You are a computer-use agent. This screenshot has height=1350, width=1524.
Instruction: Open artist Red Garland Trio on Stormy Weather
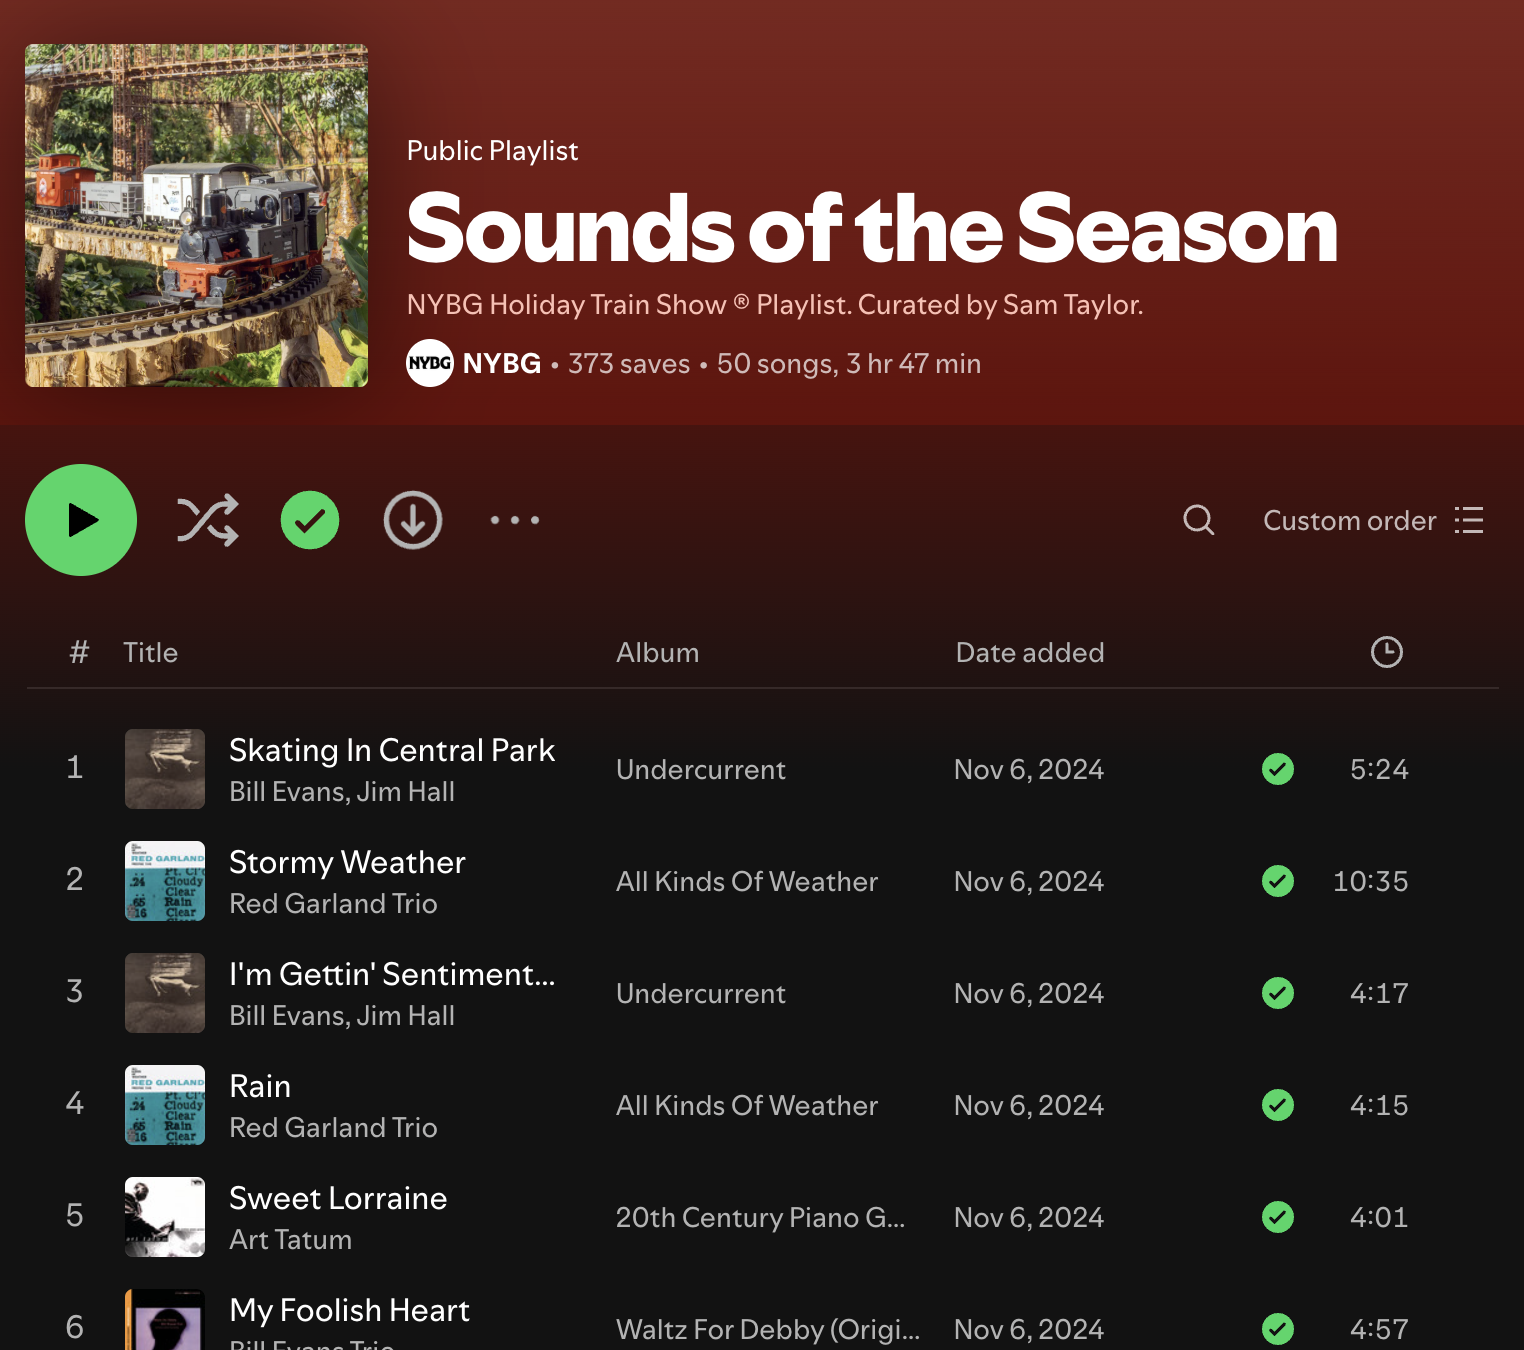333,904
